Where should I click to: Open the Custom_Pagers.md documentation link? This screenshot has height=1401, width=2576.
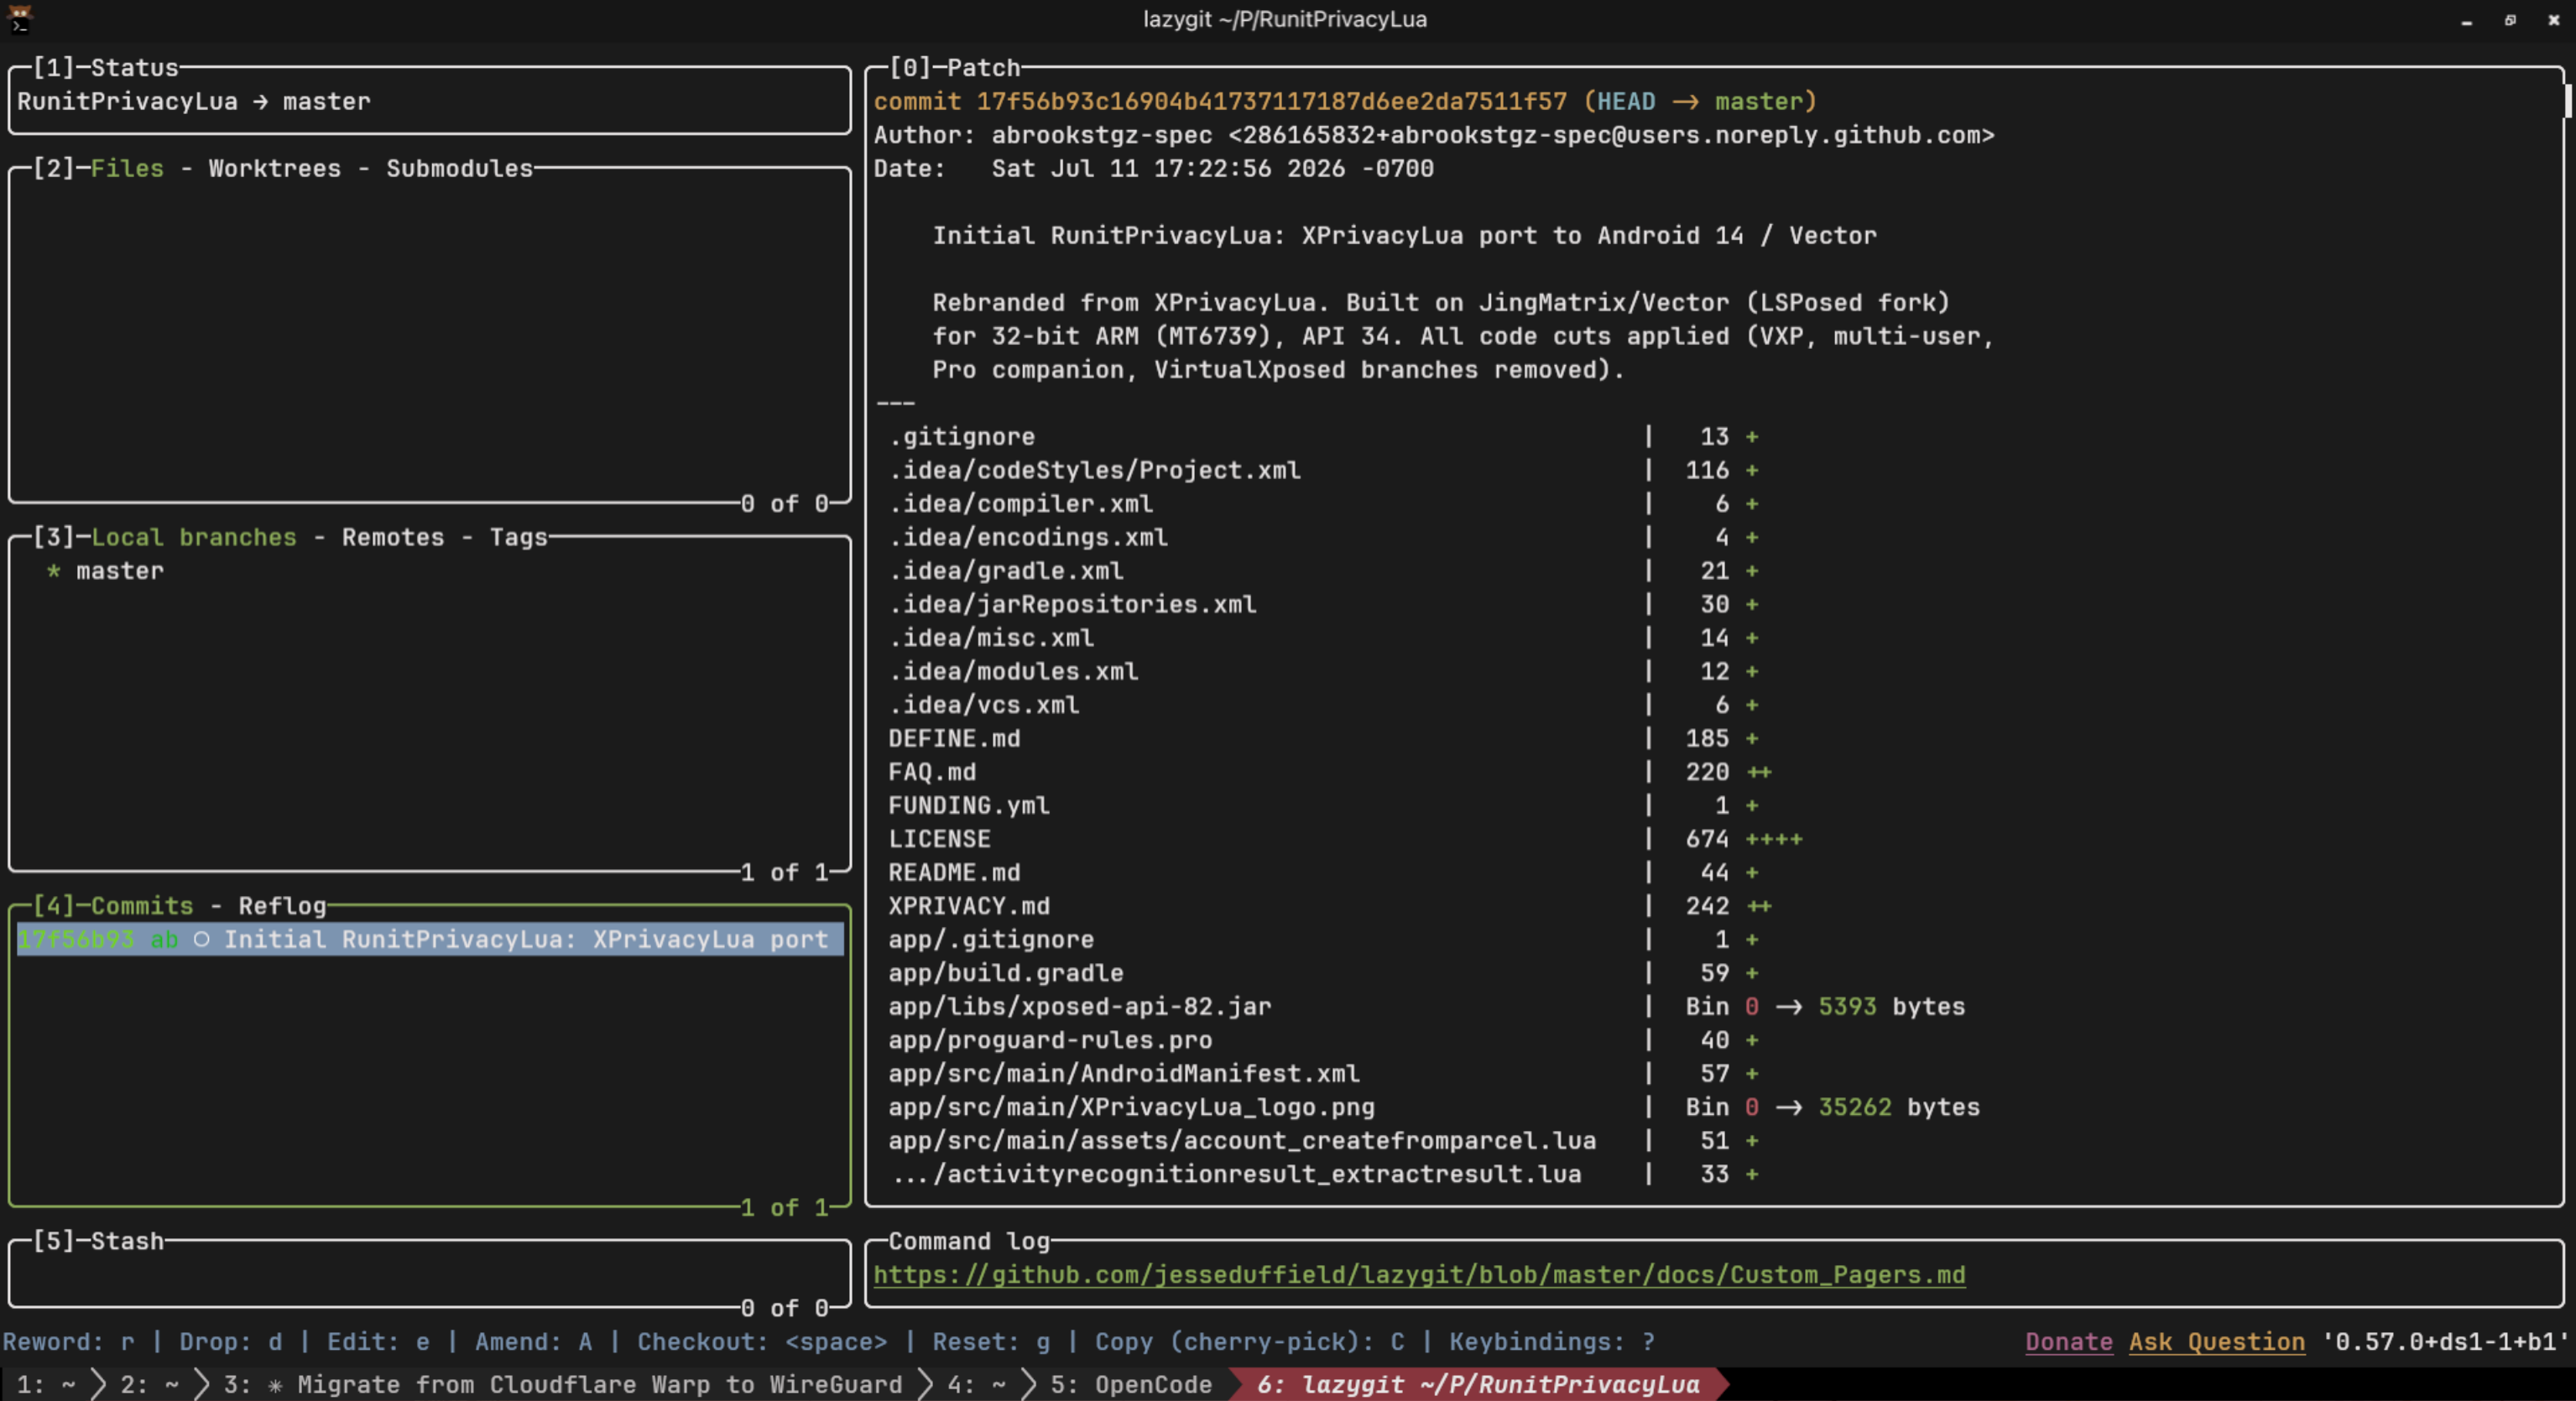[1419, 1275]
